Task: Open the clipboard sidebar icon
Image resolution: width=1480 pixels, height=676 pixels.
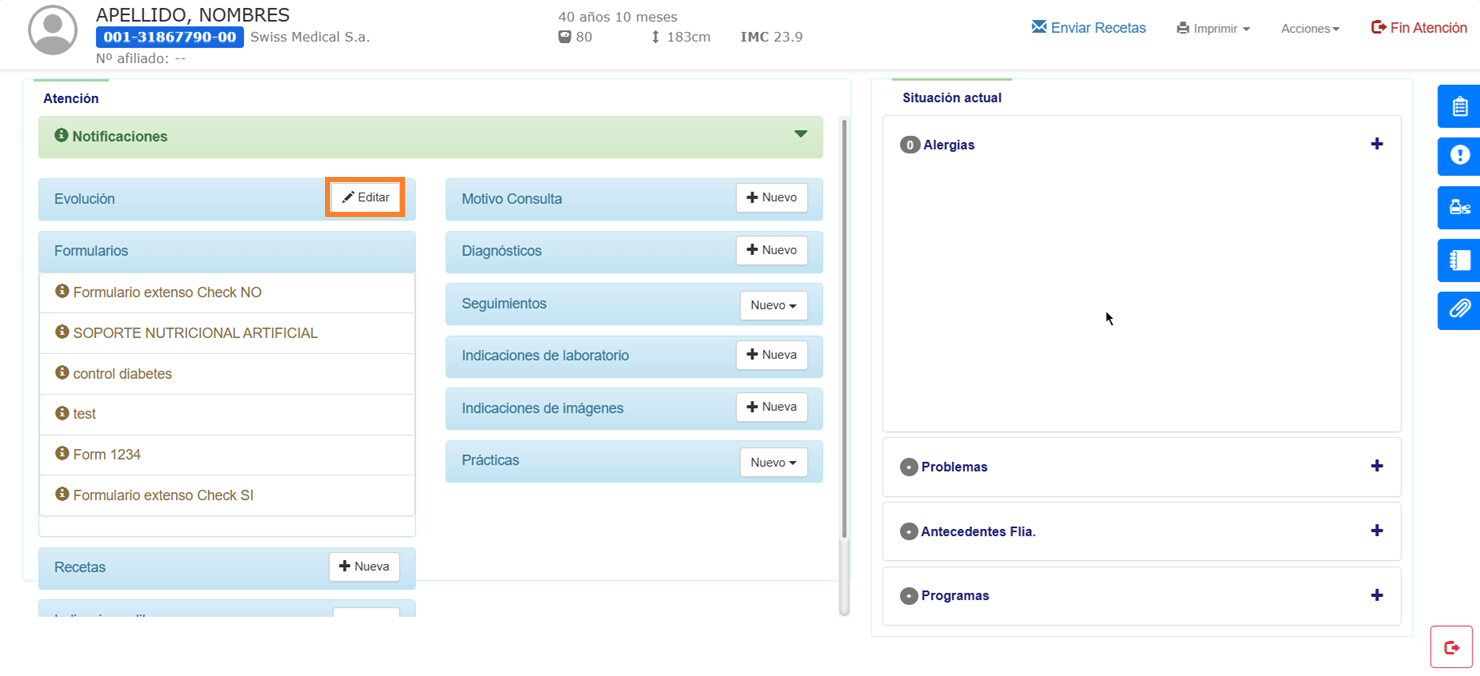Action: pos(1459,106)
